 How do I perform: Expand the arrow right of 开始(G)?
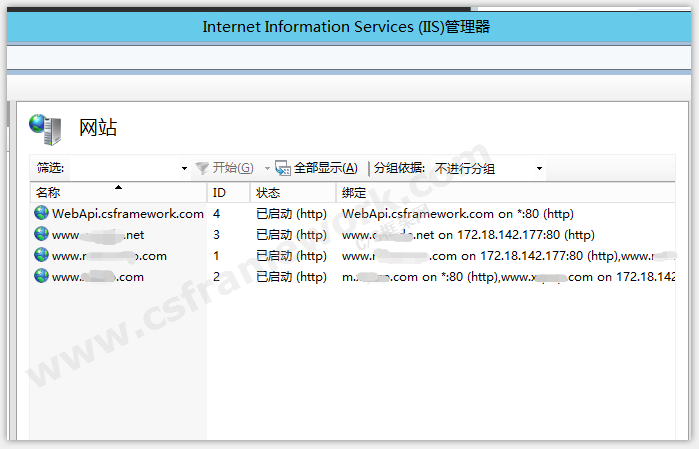[267, 169]
